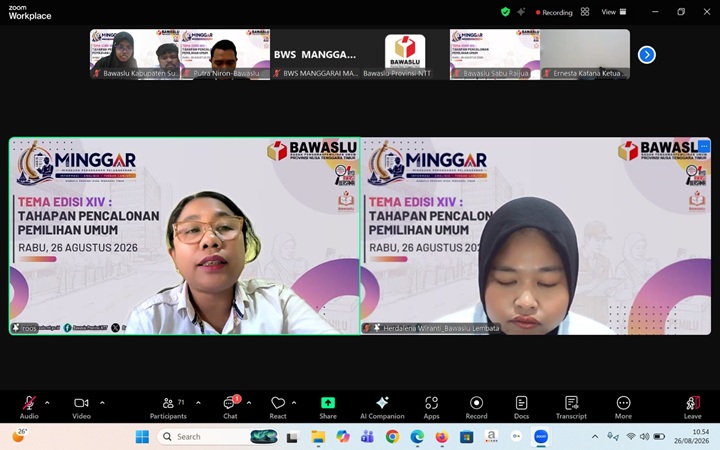Click the AI Companion sparkle icon at top

tap(521, 12)
